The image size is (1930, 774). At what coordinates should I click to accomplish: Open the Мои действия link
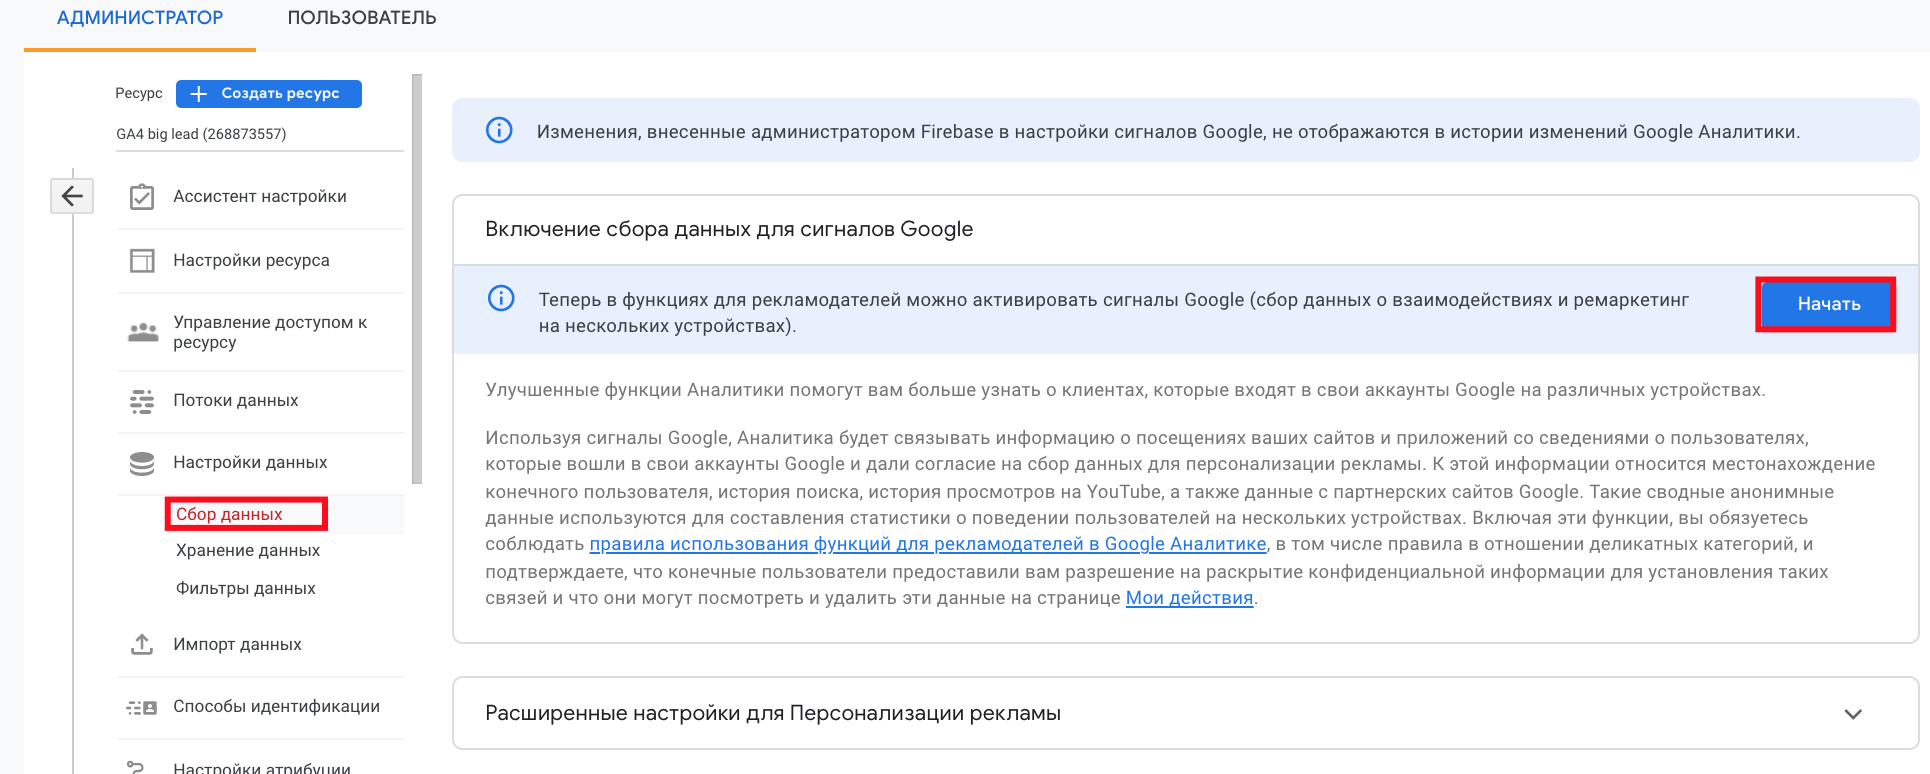pyautogui.click(x=1189, y=598)
